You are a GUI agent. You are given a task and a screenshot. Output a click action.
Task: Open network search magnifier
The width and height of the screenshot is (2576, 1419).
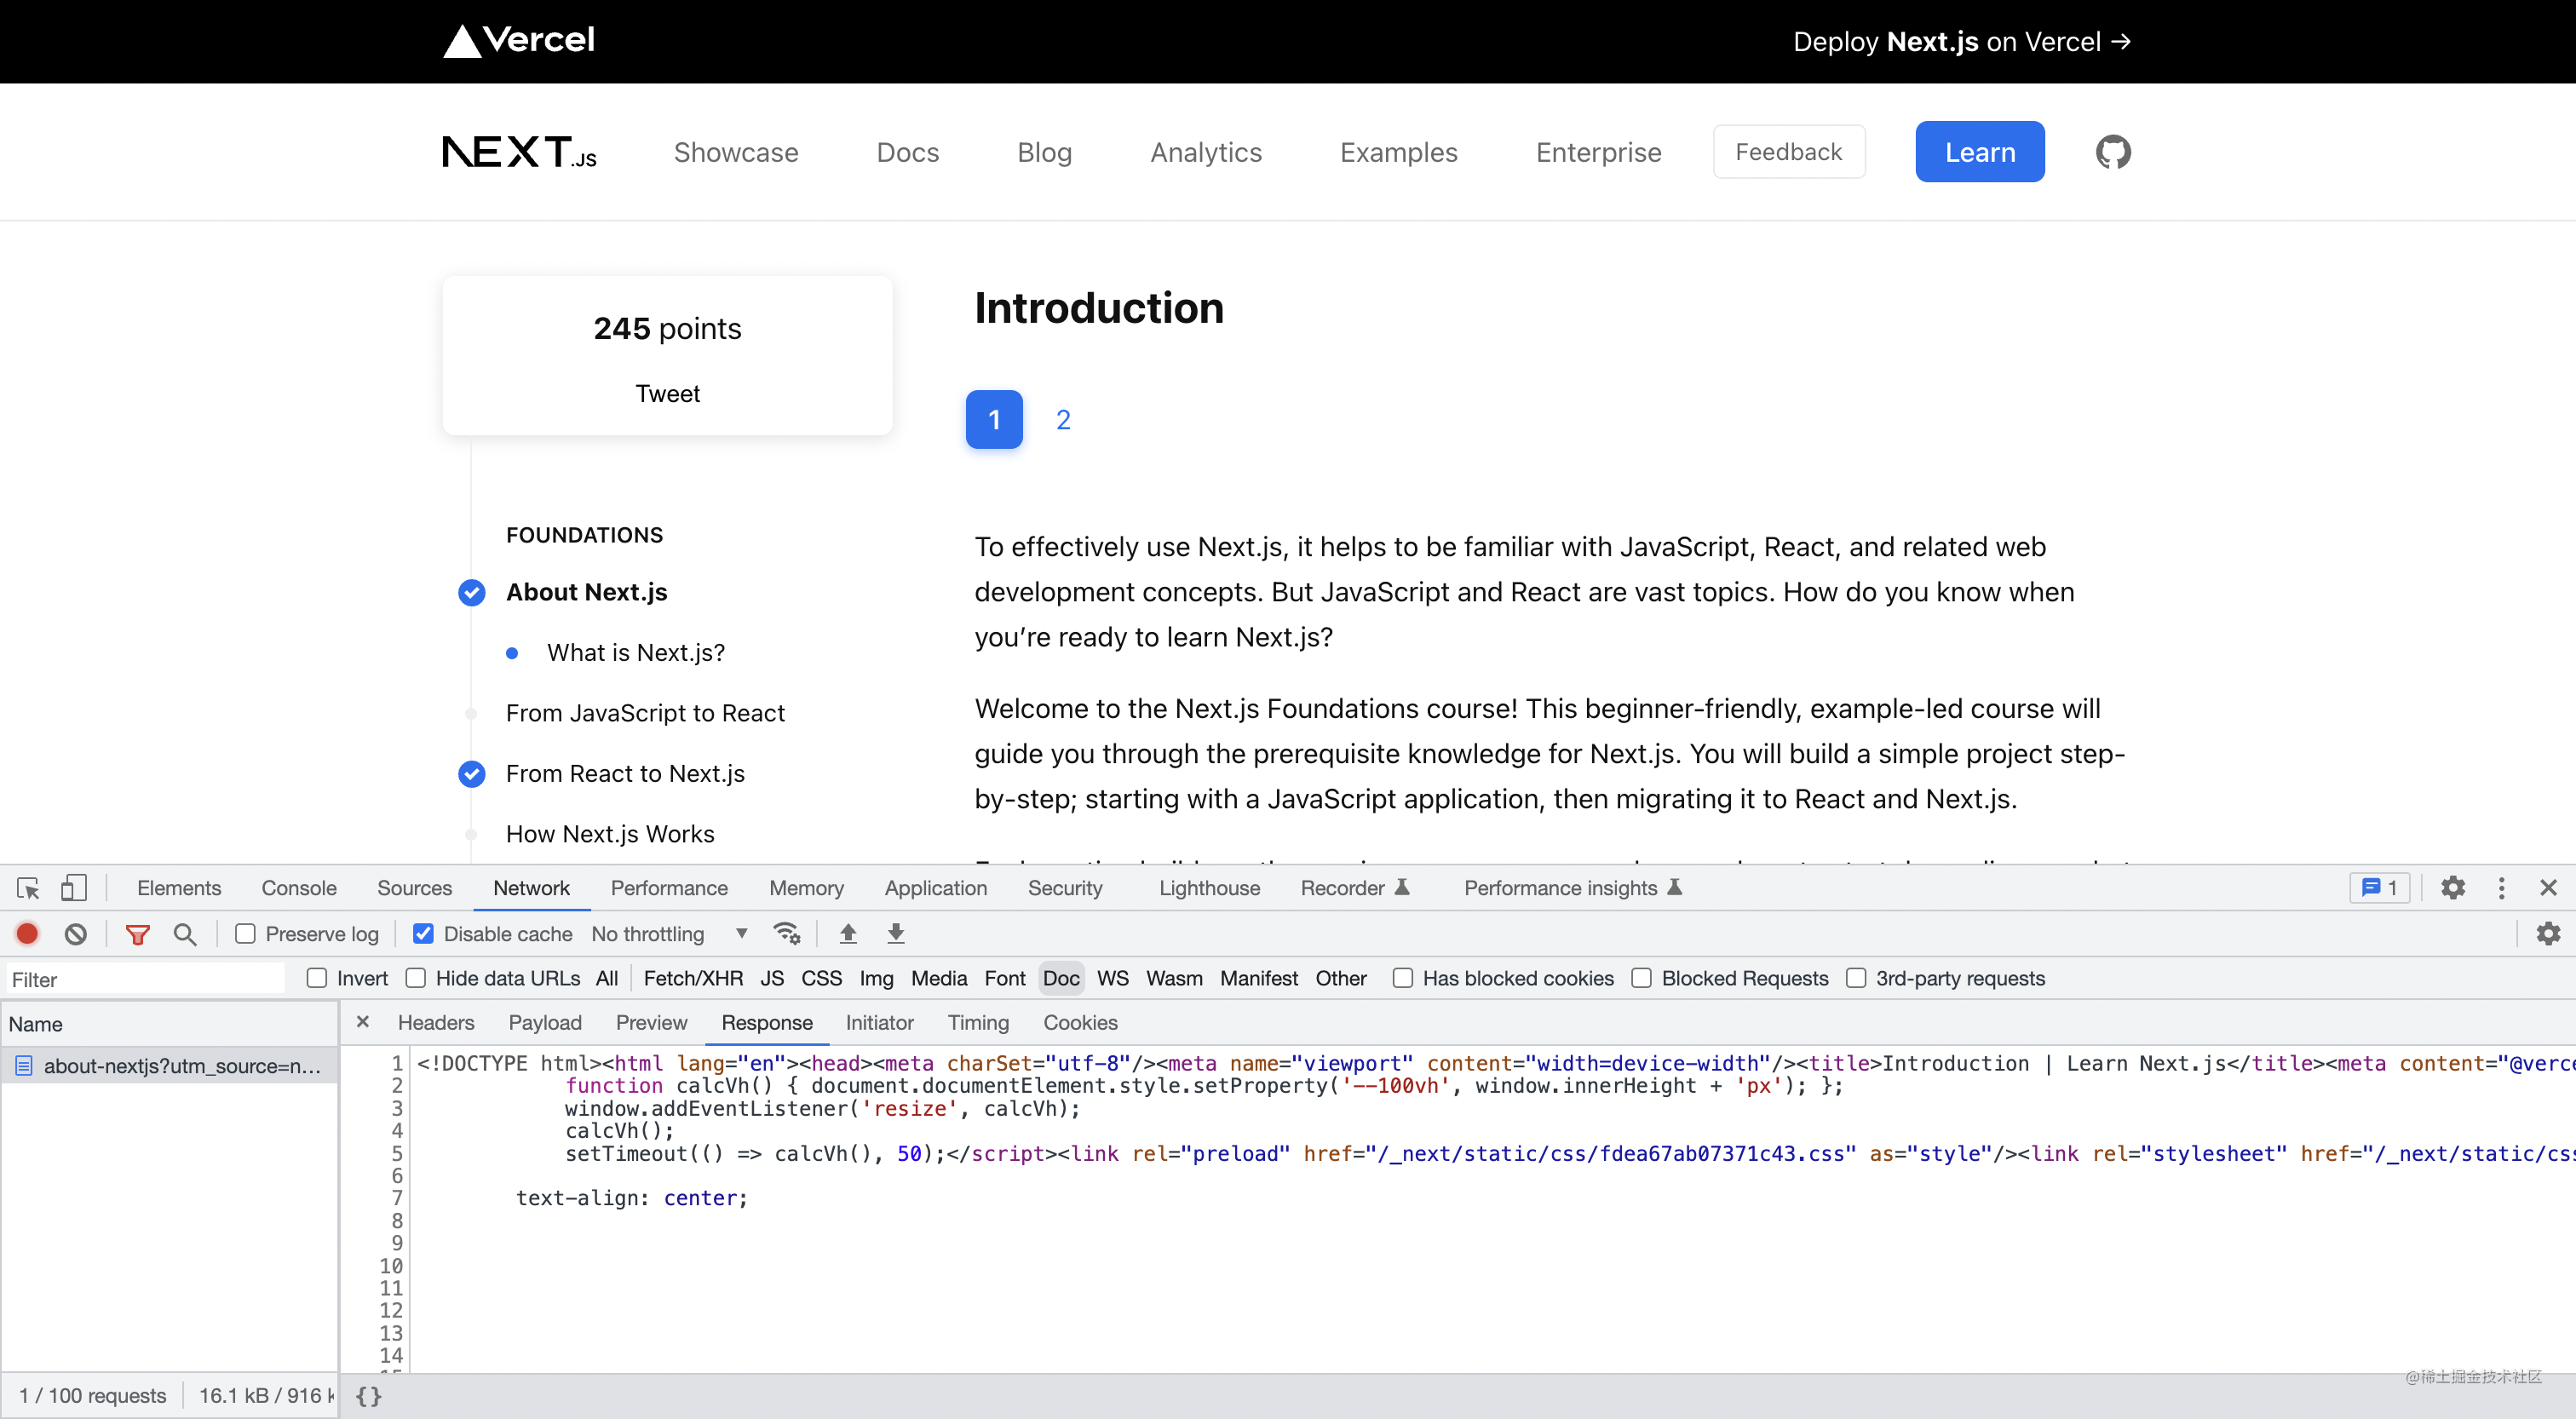click(x=185, y=934)
